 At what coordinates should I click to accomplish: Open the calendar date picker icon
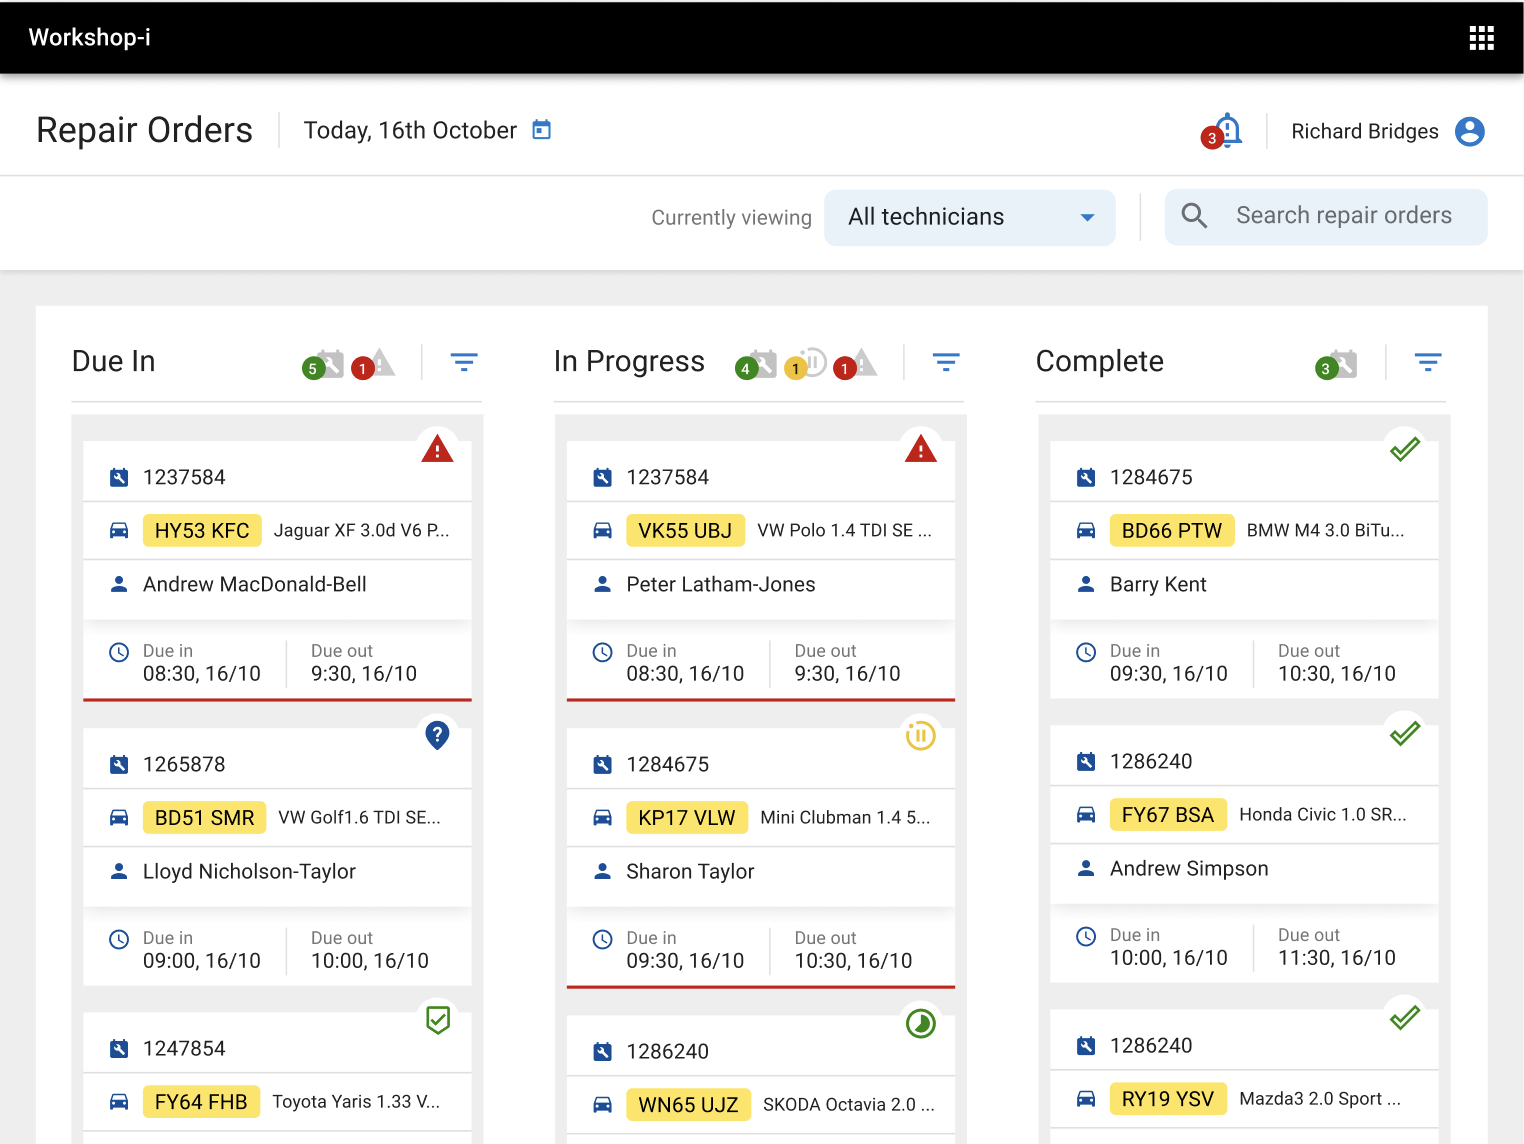click(541, 130)
